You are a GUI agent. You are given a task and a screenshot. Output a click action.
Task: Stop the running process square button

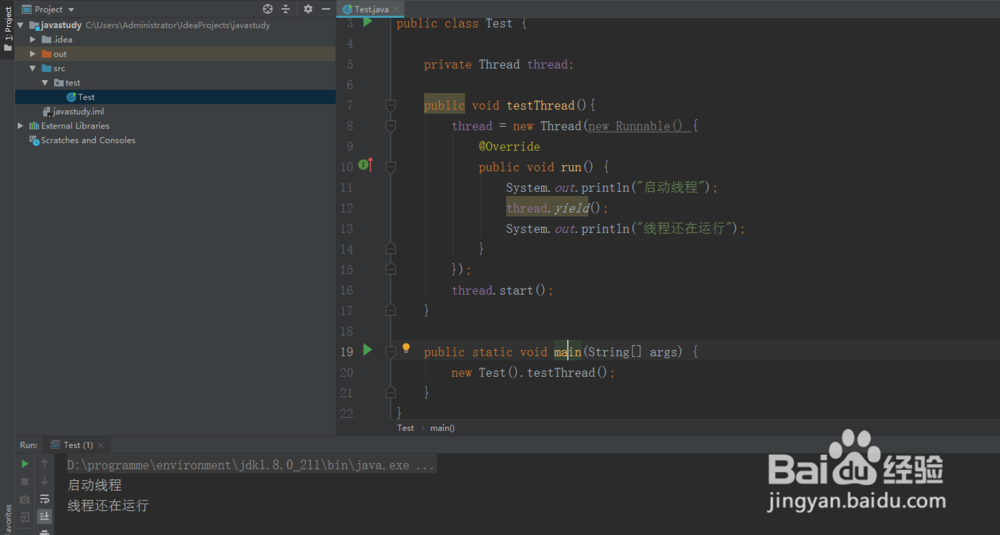pos(24,481)
